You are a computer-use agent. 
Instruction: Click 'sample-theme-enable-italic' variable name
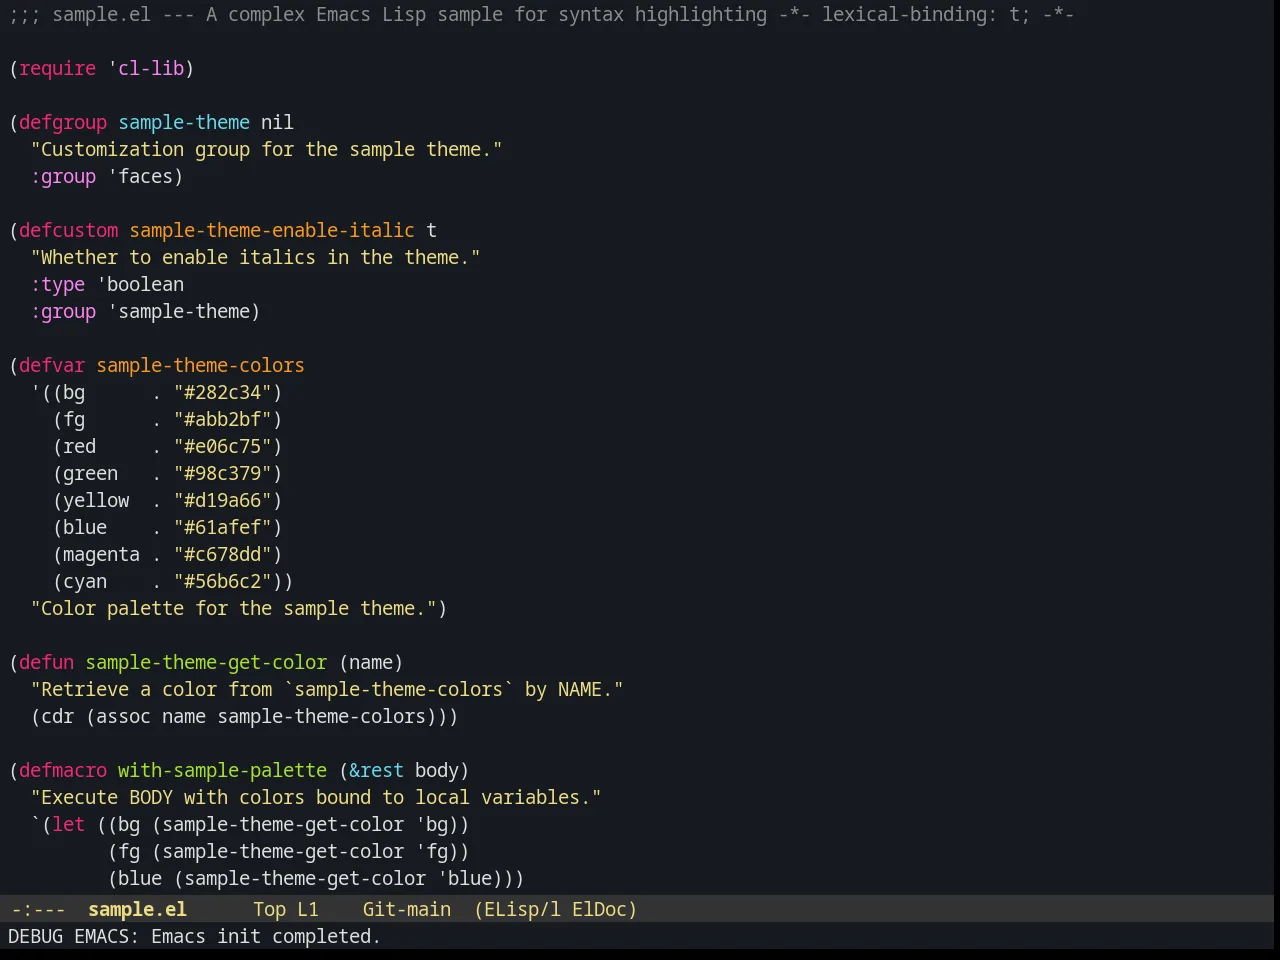(272, 230)
